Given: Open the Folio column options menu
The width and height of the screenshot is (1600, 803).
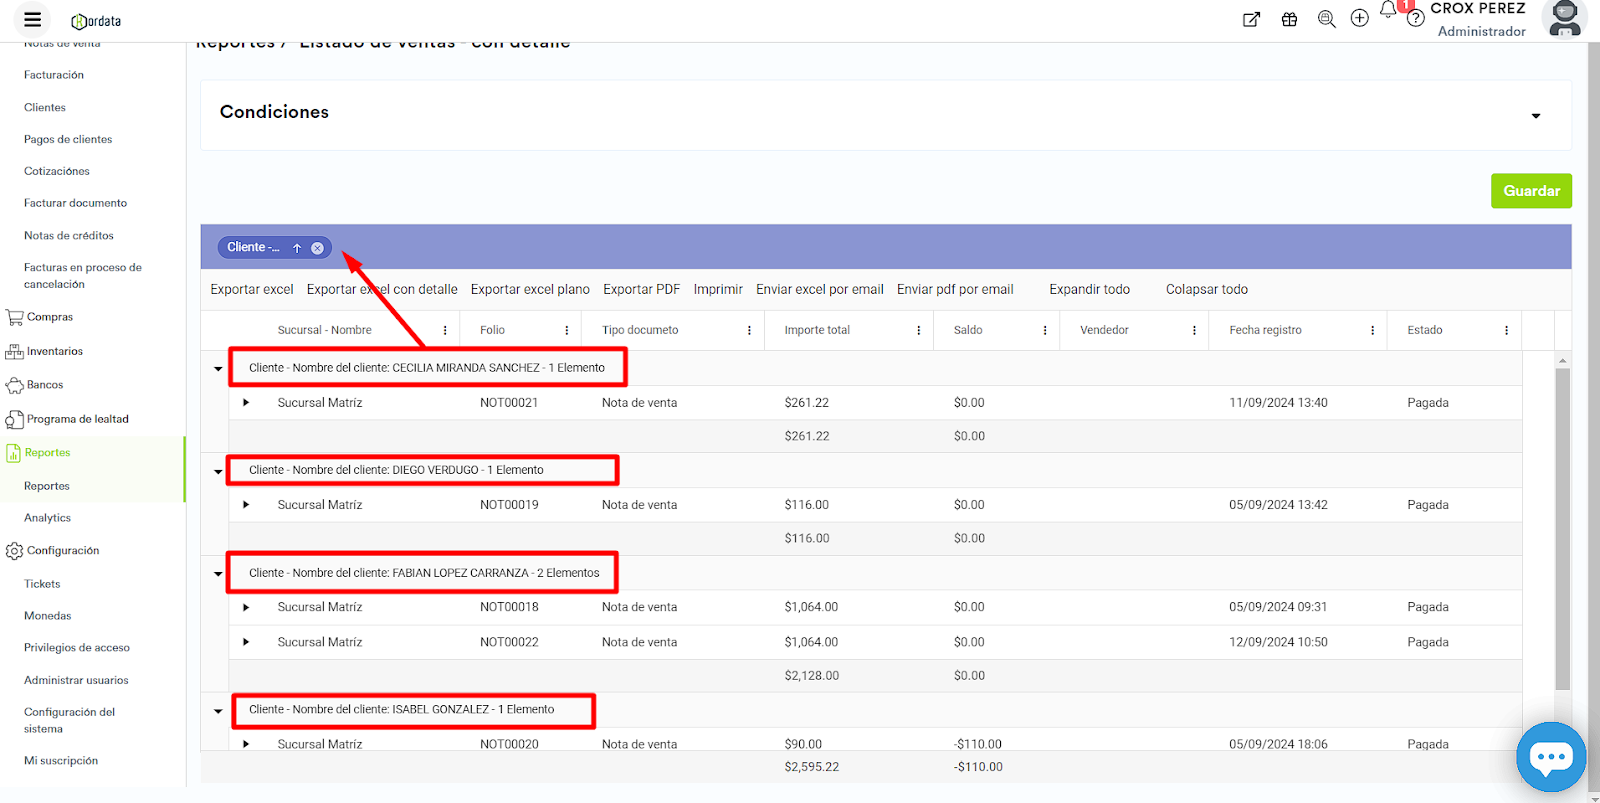Looking at the screenshot, I should tap(566, 330).
